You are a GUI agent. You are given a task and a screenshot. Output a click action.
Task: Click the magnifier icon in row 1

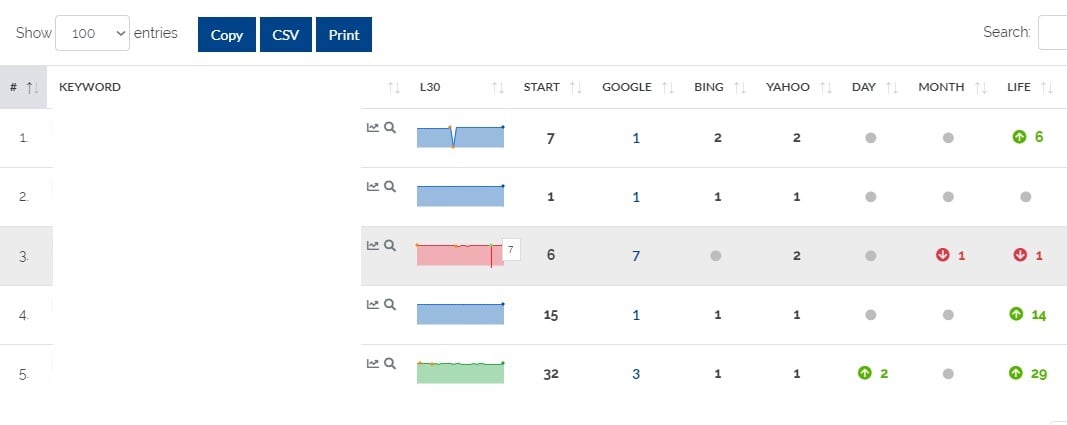point(390,128)
